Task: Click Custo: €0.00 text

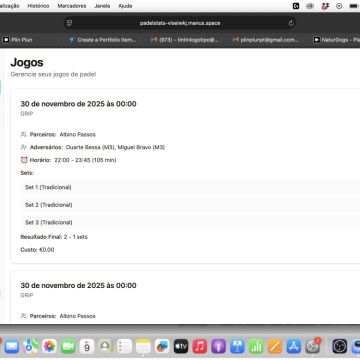Action: tap(37, 250)
